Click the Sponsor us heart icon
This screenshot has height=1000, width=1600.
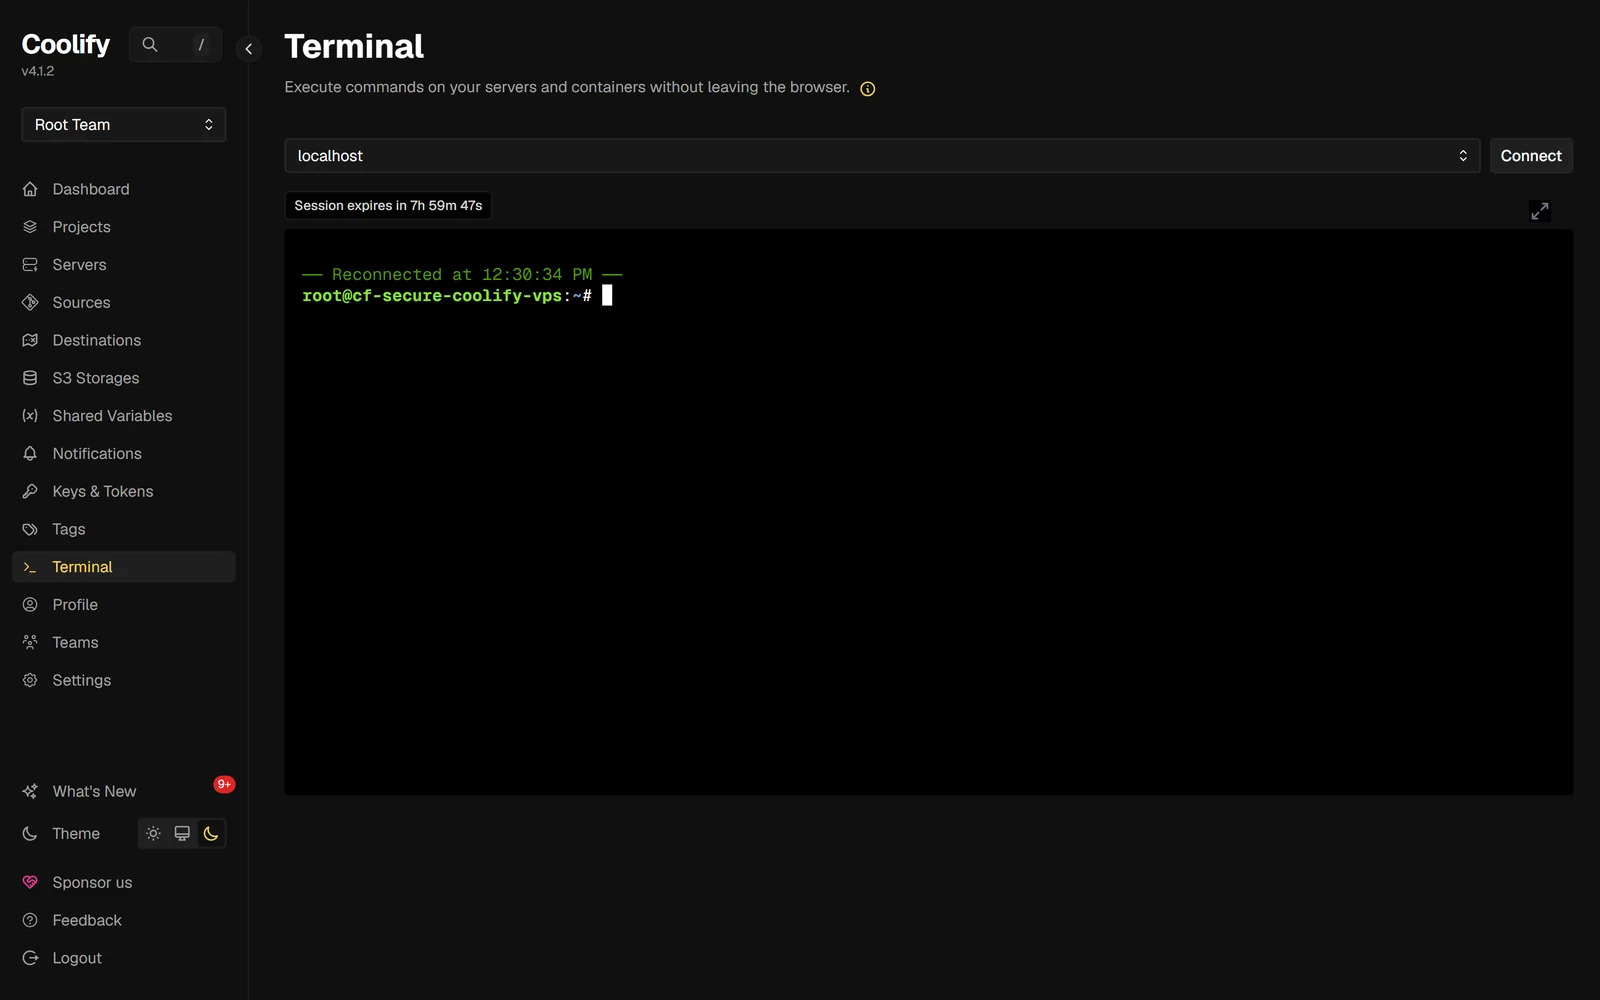coord(30,882)
